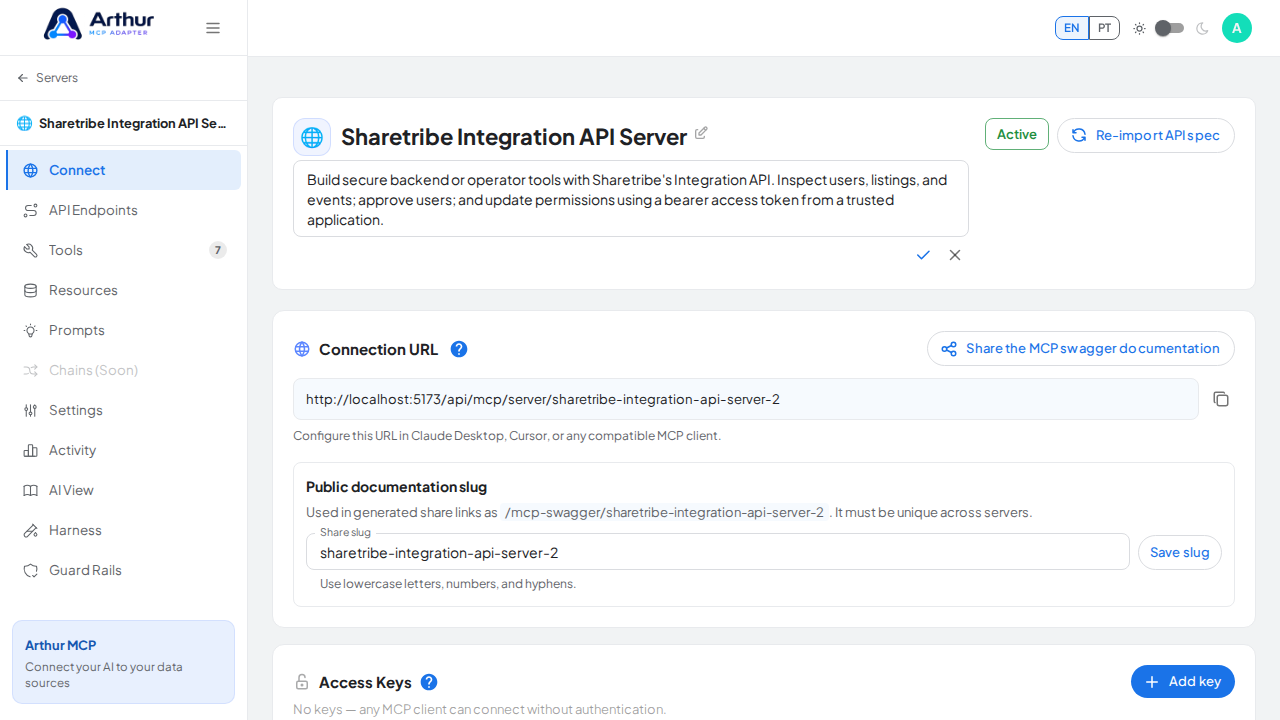
Task: Copy connection URL with copy icon
Action: coord(1221,399)
